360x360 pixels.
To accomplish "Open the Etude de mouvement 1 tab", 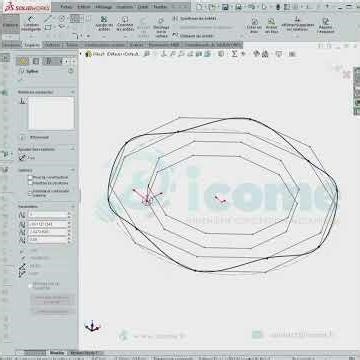I will (83, 352).
